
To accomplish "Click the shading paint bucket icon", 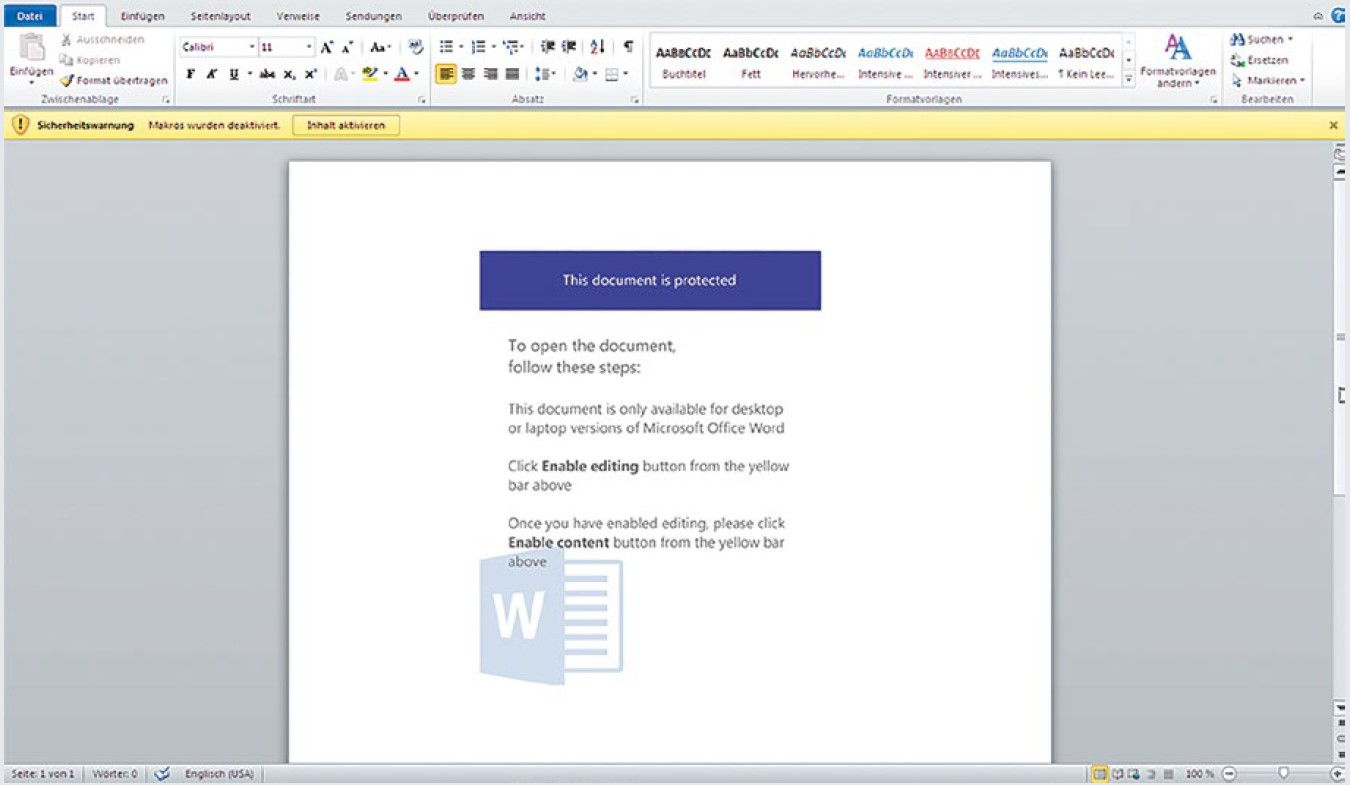I will (x=580, y=74).
